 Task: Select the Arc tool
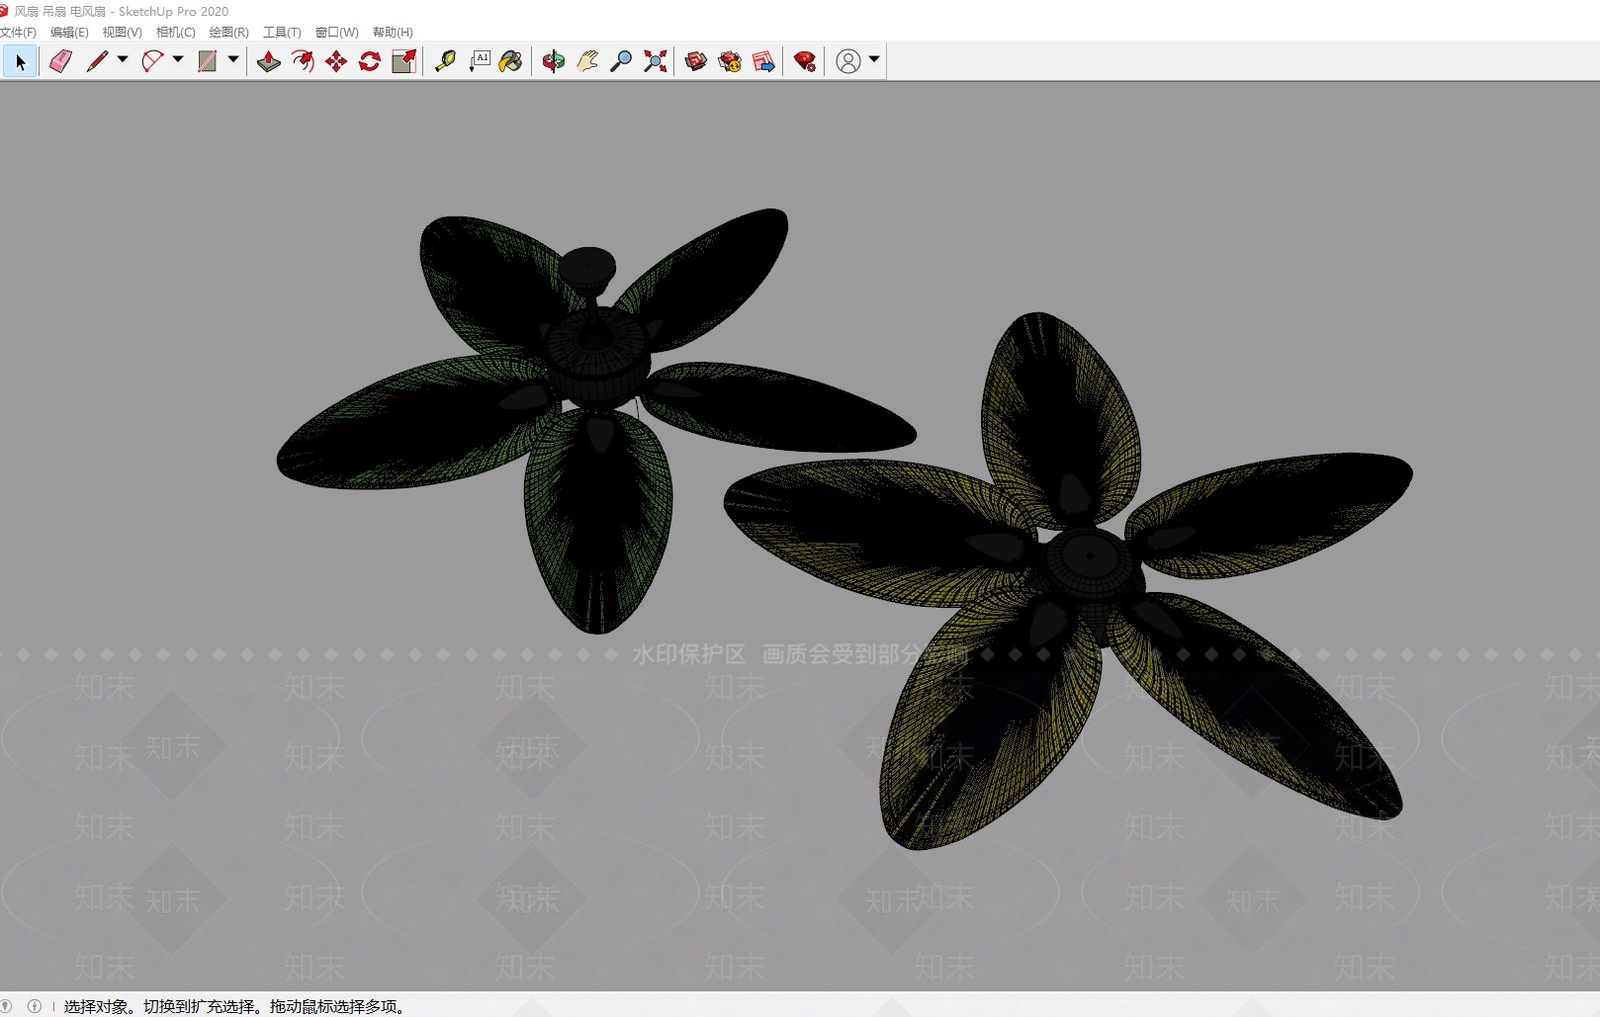pos(152,62)
